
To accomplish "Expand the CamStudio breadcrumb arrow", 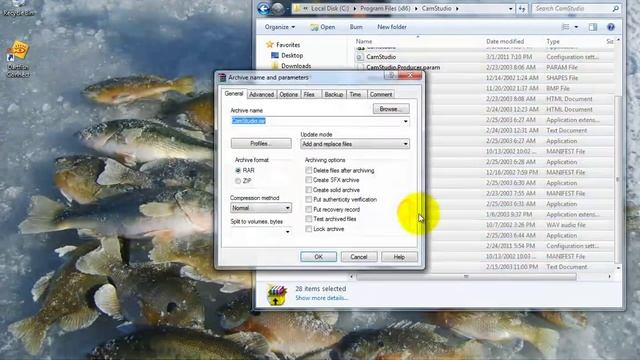I will pyautogui.click(x=457, y=9).
